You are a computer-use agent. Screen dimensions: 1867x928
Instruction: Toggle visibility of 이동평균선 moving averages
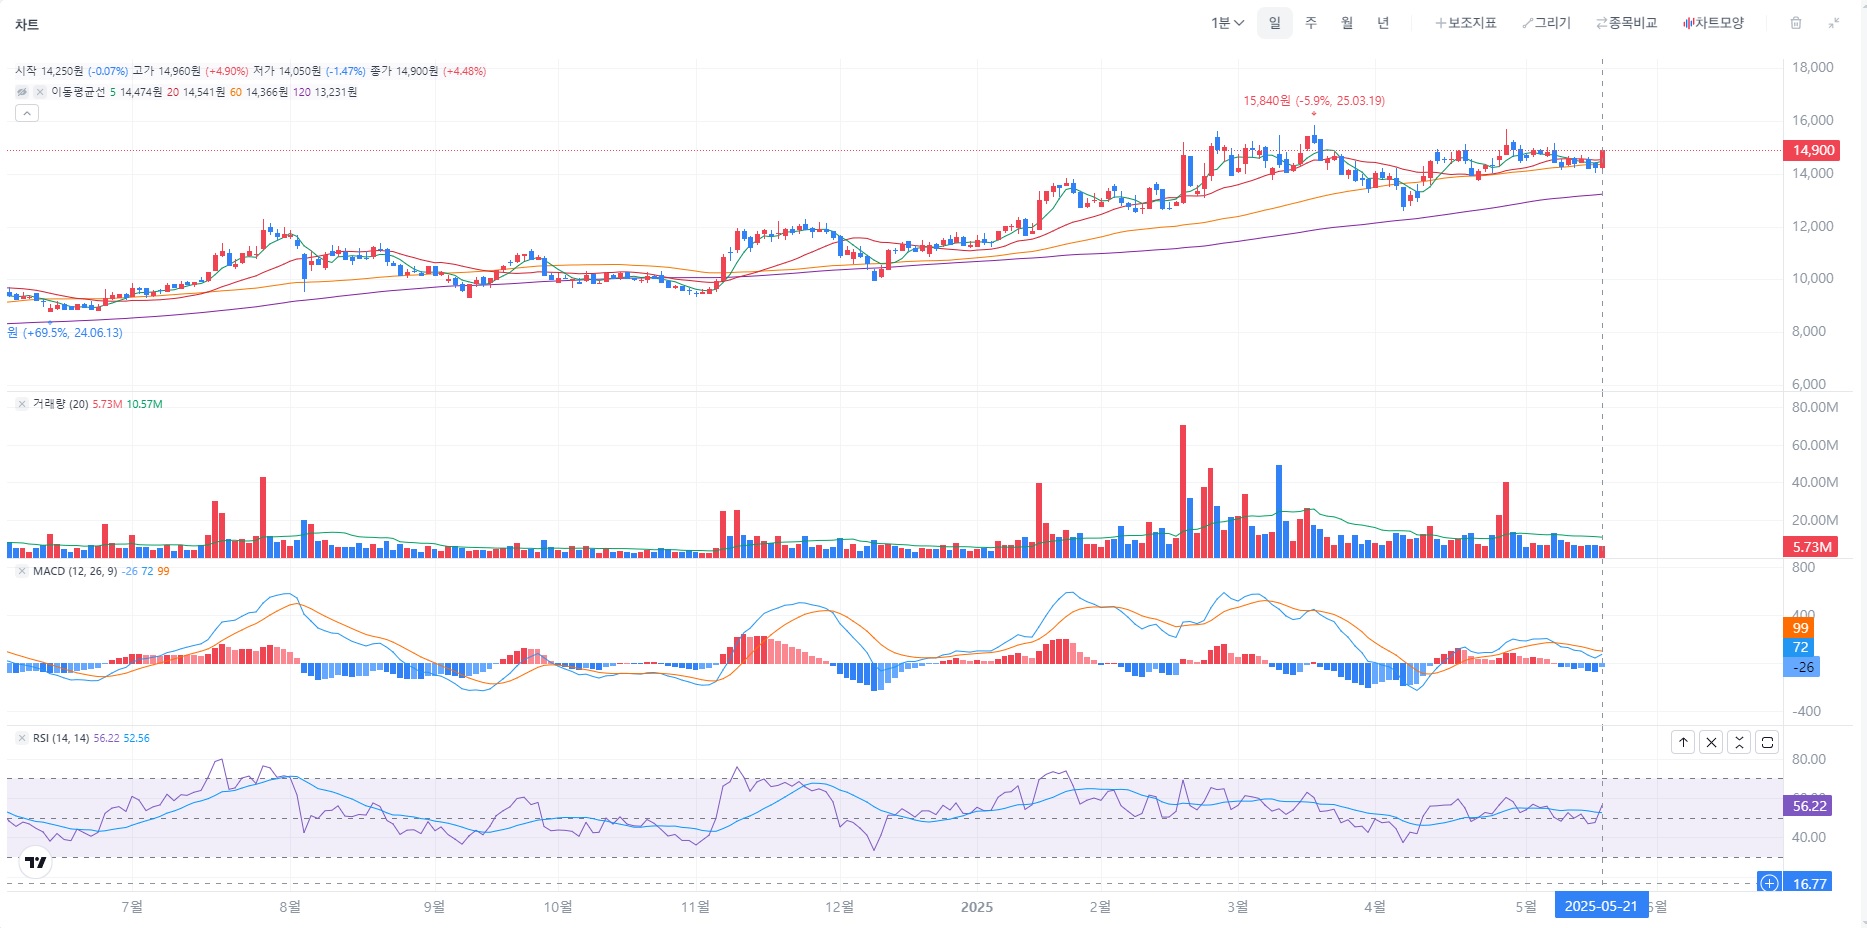(22, 92)
